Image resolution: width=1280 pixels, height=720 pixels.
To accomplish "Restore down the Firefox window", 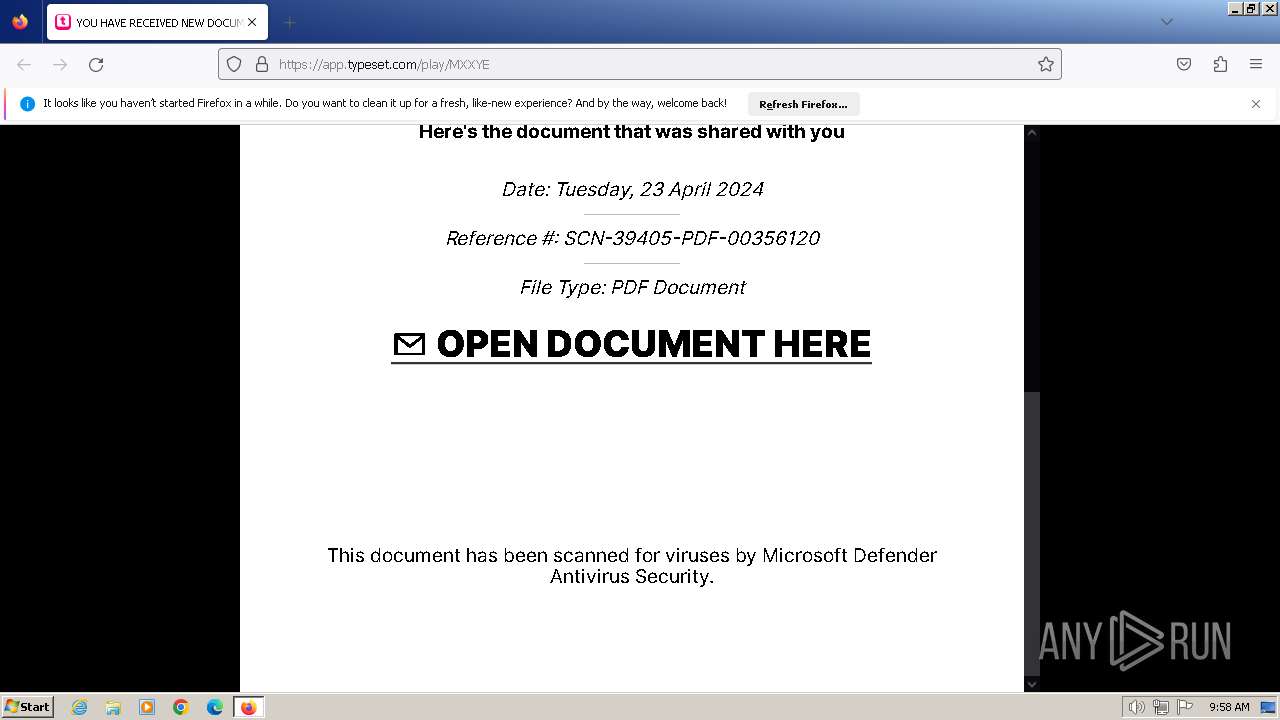I will click(x=1251, y=8).
